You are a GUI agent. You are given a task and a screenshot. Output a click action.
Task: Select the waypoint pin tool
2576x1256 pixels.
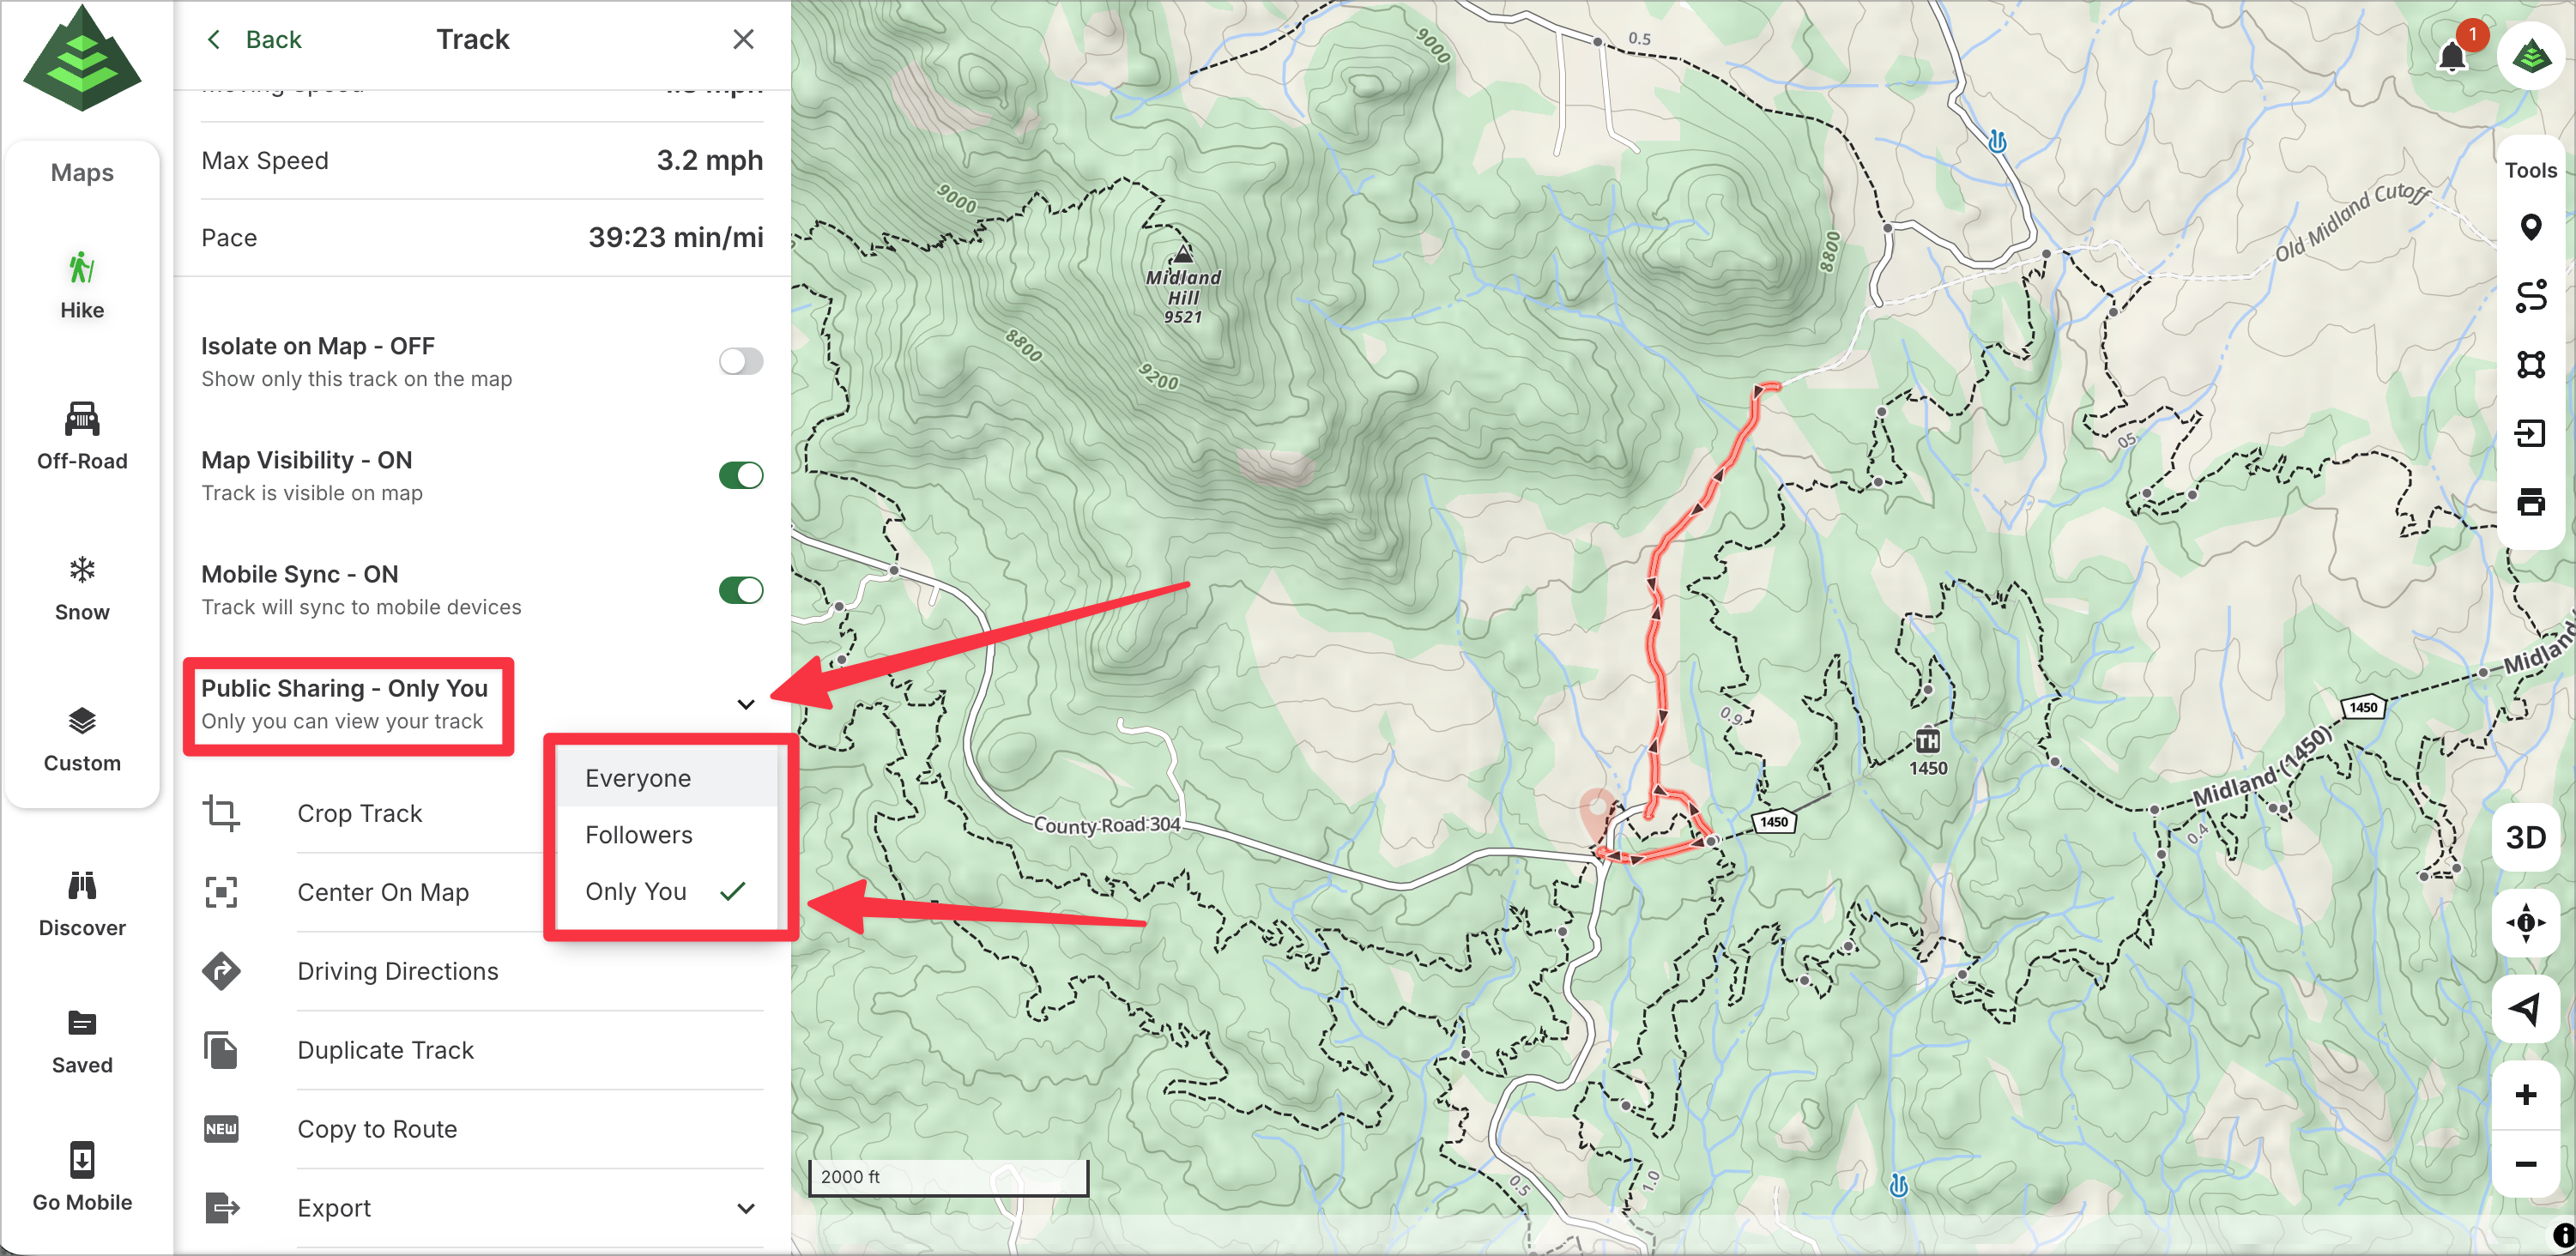pos(2530,228)
